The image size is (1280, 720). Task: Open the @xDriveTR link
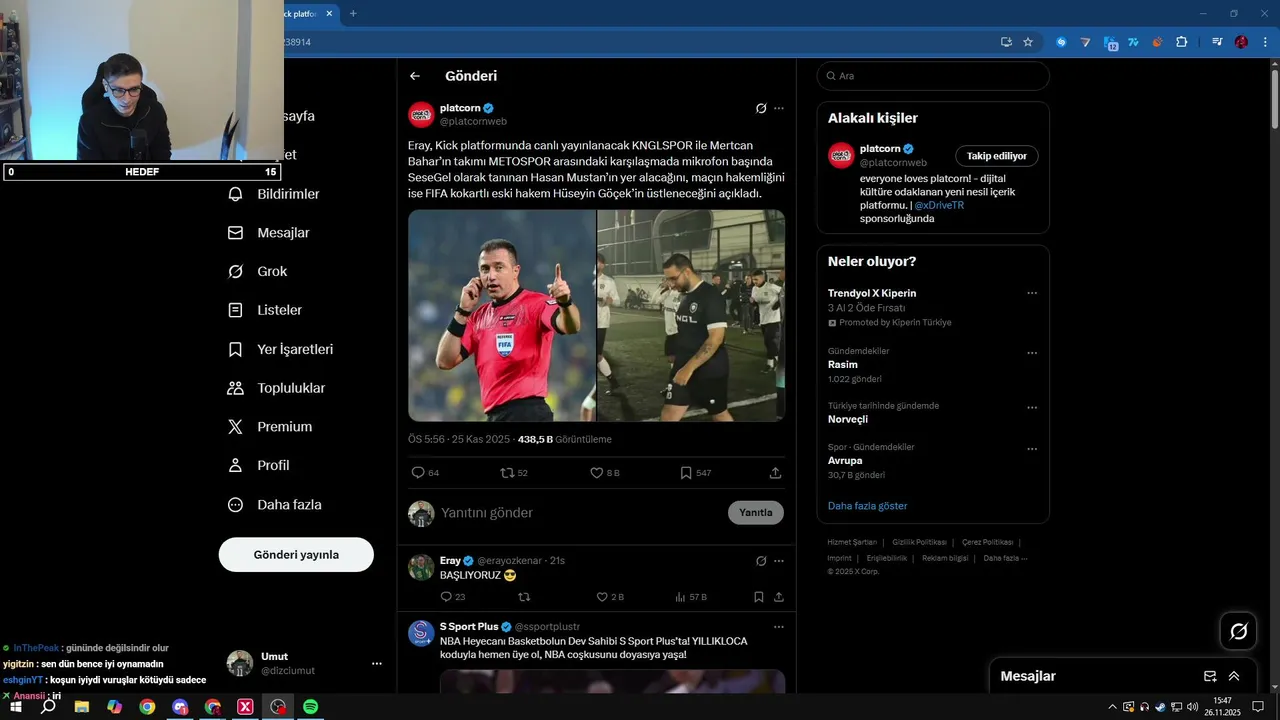point(939,205)
